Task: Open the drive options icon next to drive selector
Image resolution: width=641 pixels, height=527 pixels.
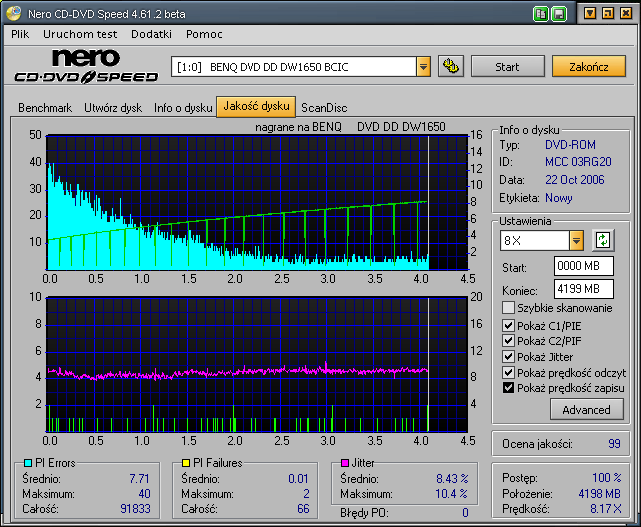Action: [x=451, y=66]
